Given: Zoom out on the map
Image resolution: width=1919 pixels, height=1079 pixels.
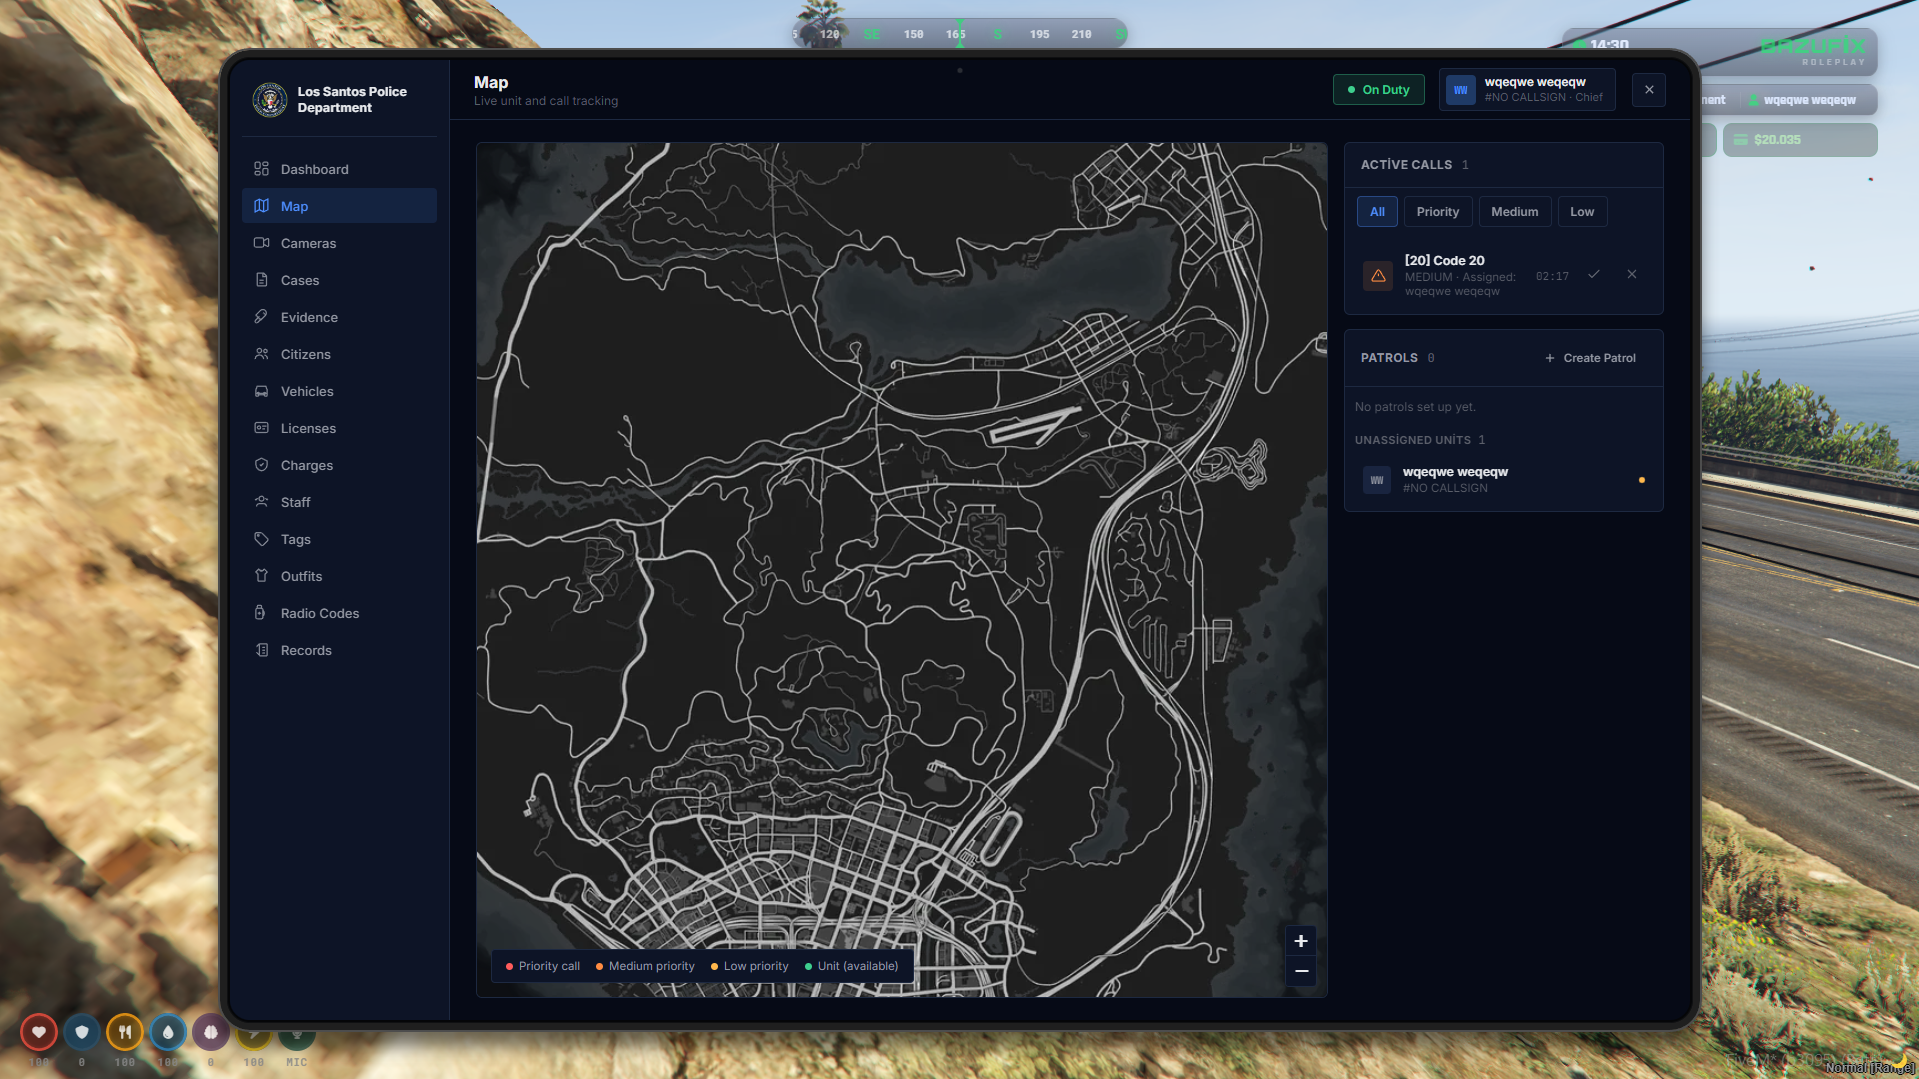Looking at the screenshot, I should pos(1301,971).
